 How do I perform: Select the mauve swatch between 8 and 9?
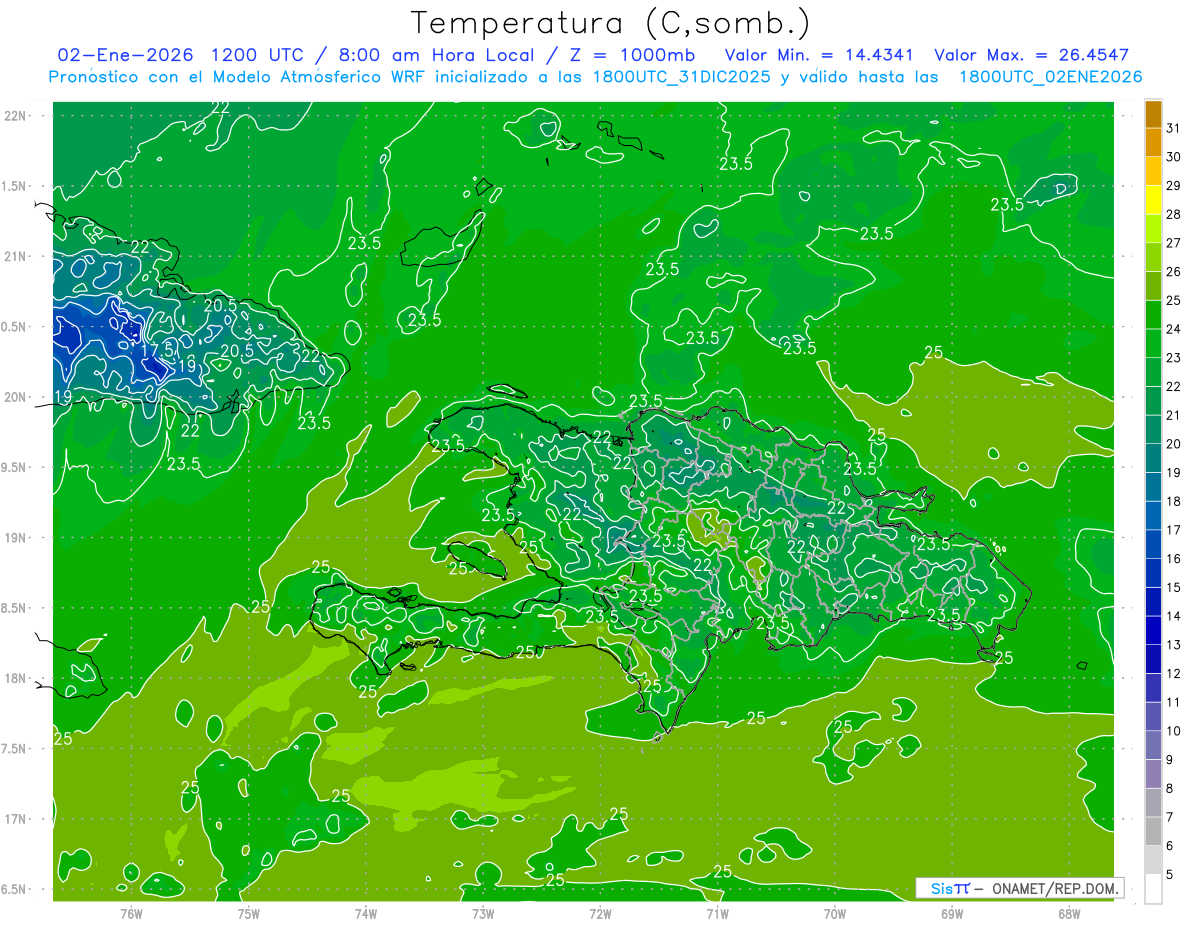tap(1153, 774)
